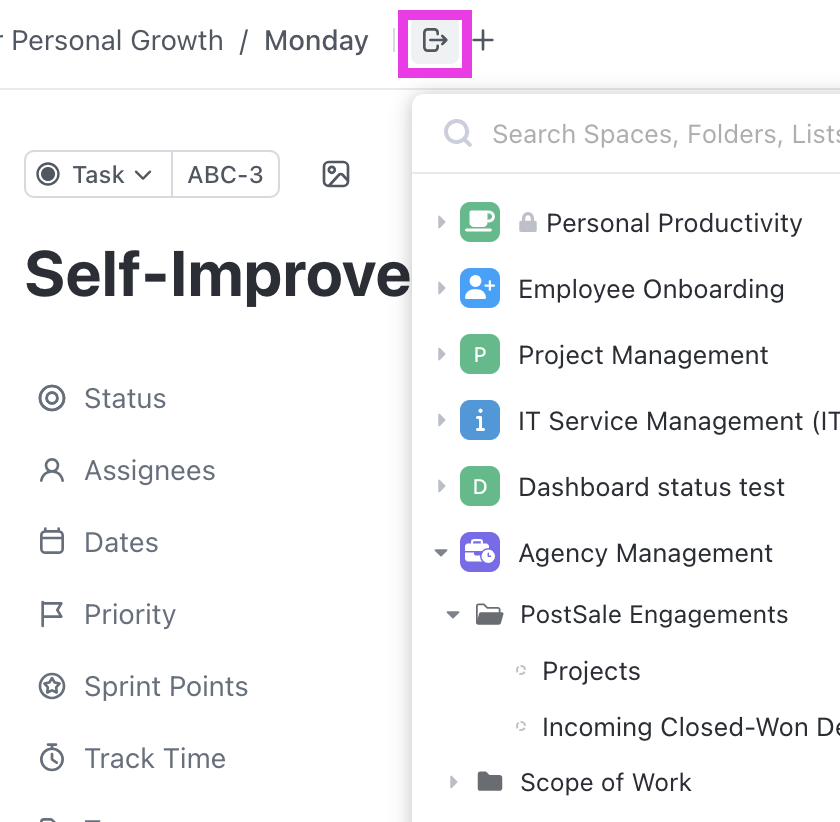Open the Projects list under PostSale Engagements
Screen dimensions: 840x822
[x=591, y=671]
